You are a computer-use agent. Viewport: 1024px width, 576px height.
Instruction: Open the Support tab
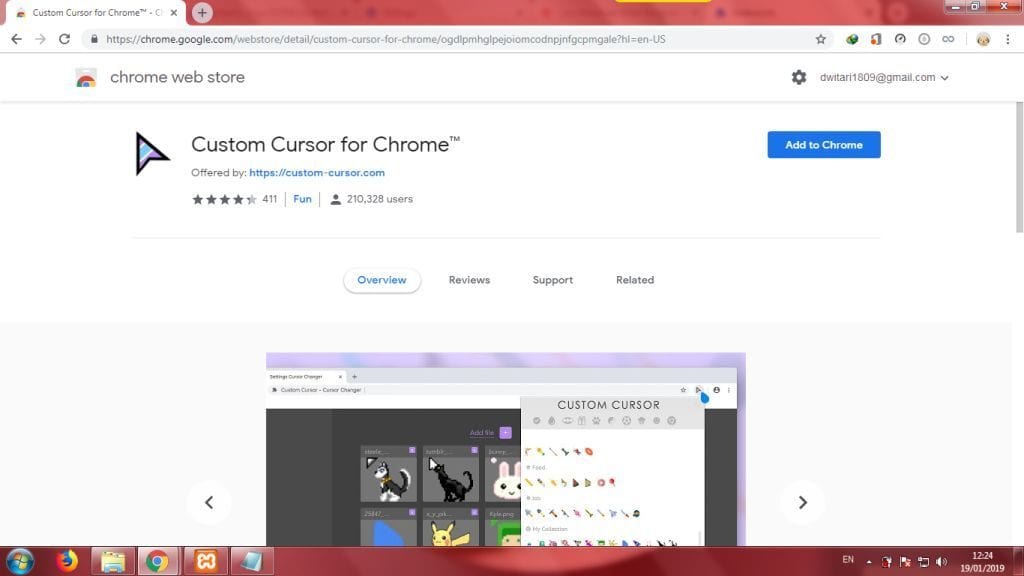coord(552,280)
